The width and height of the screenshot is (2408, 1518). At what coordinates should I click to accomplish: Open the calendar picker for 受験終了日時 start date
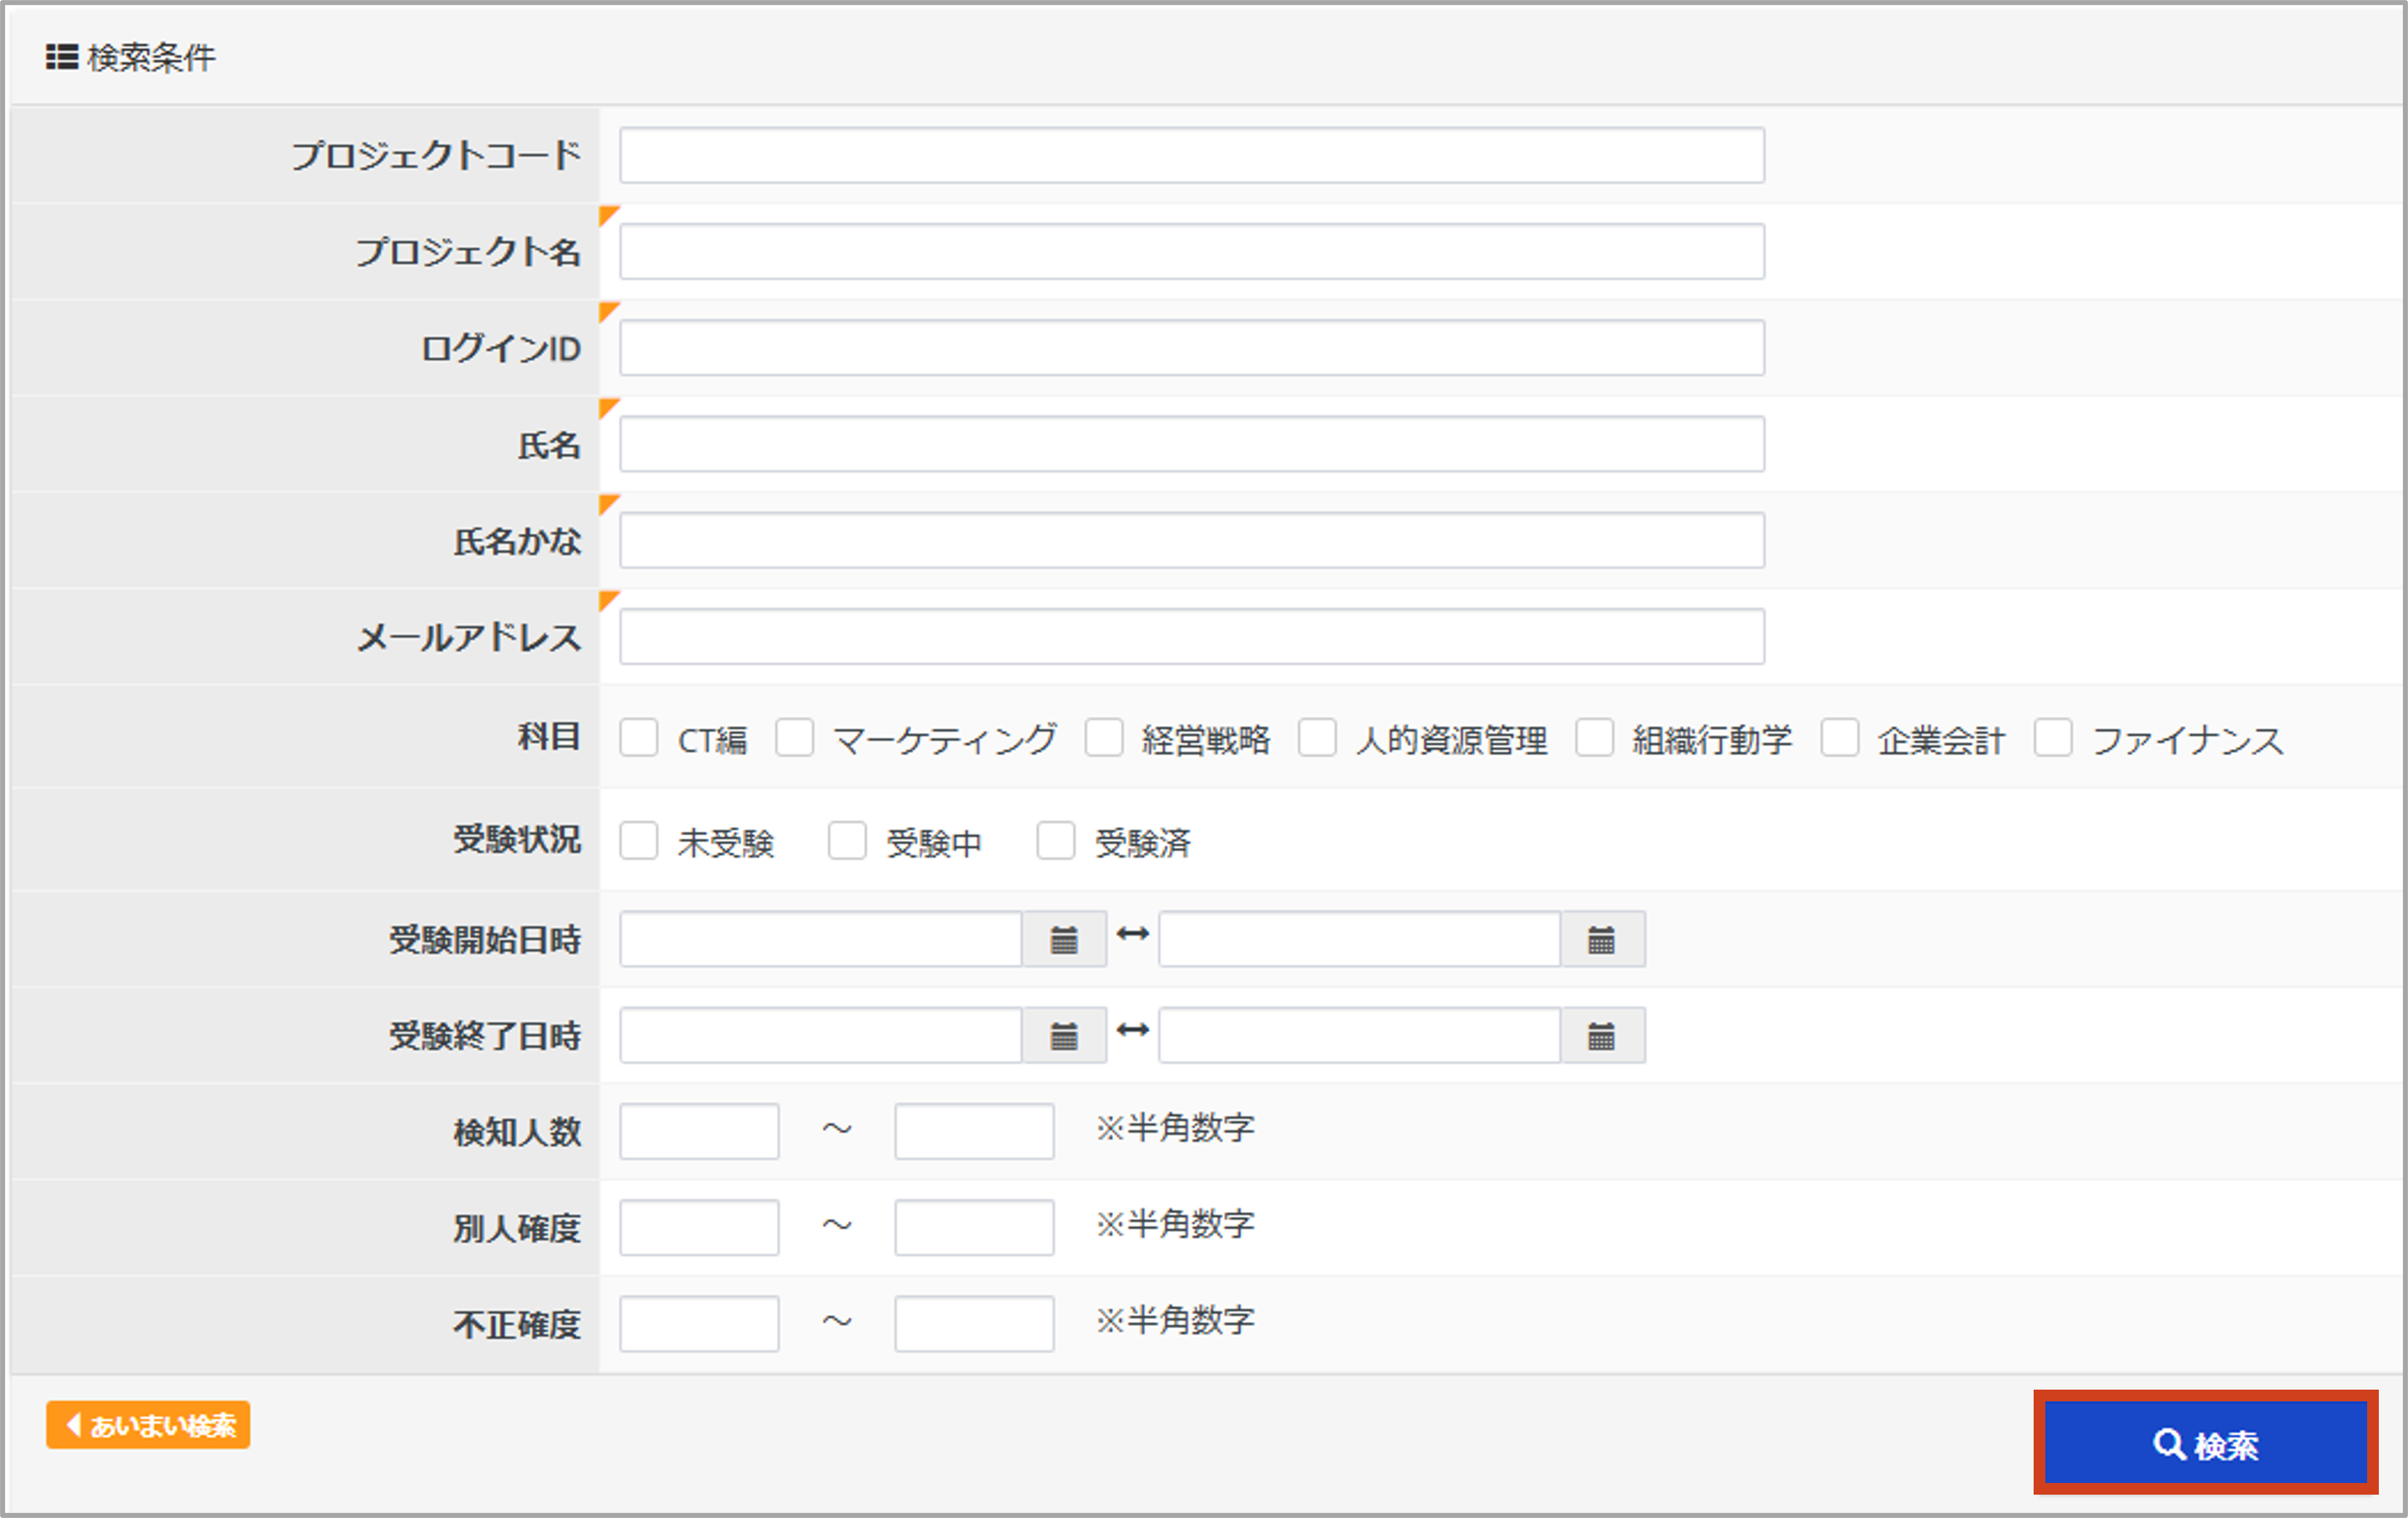[1063, 1035]
